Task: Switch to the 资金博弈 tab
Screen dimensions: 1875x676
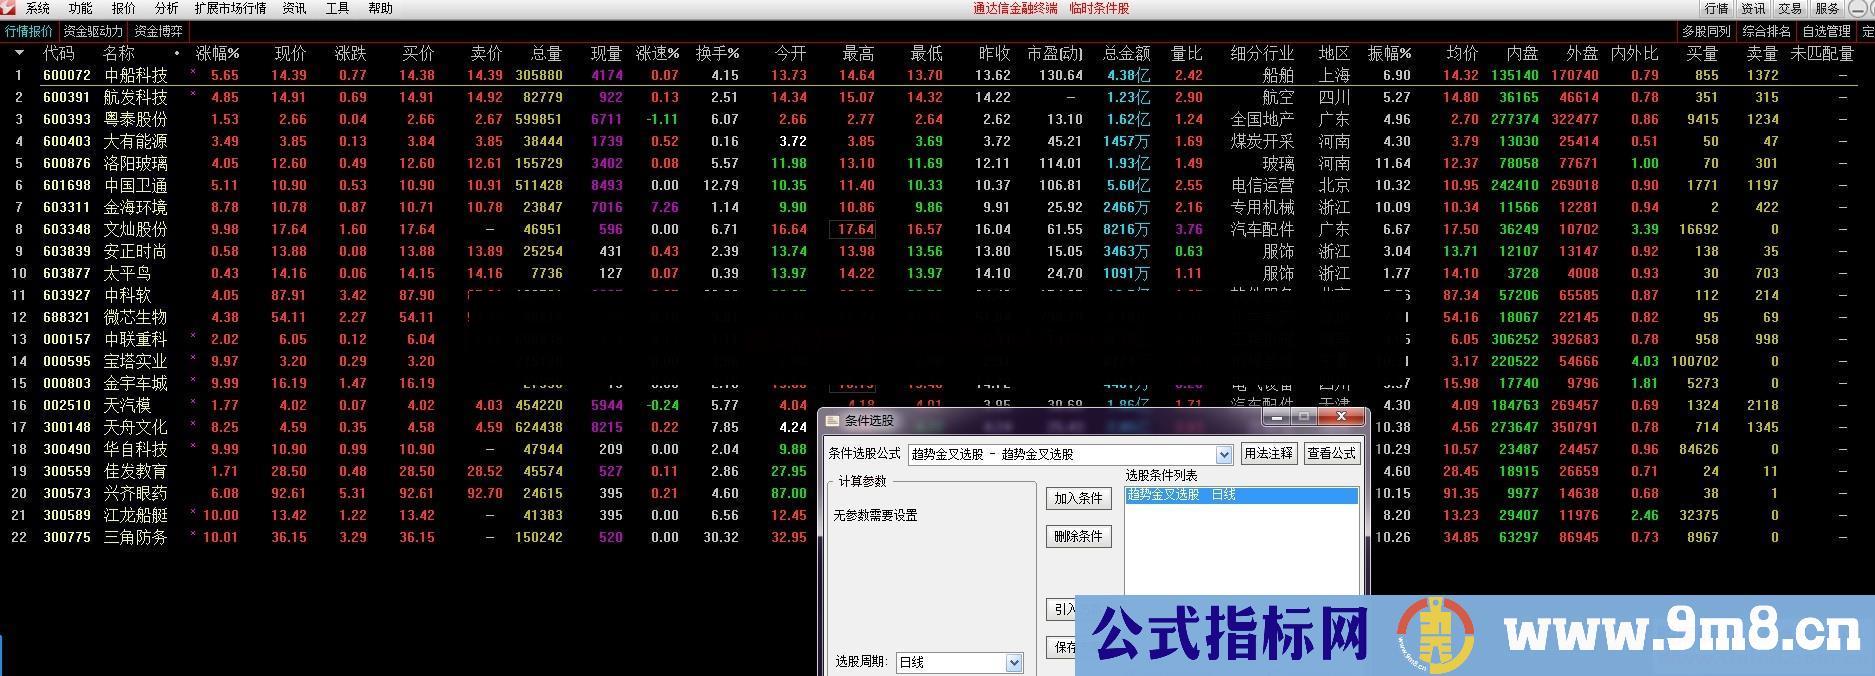Action: point(158,31)
